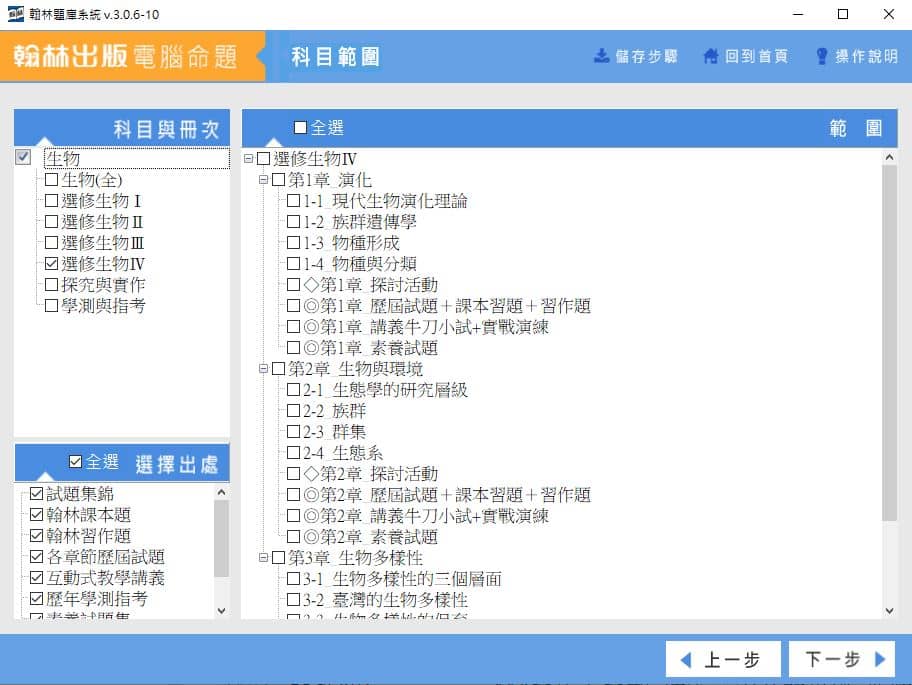
Task: Check 選修生物 III checkbox
Action: pyautogui.click(x=51, y=242)
